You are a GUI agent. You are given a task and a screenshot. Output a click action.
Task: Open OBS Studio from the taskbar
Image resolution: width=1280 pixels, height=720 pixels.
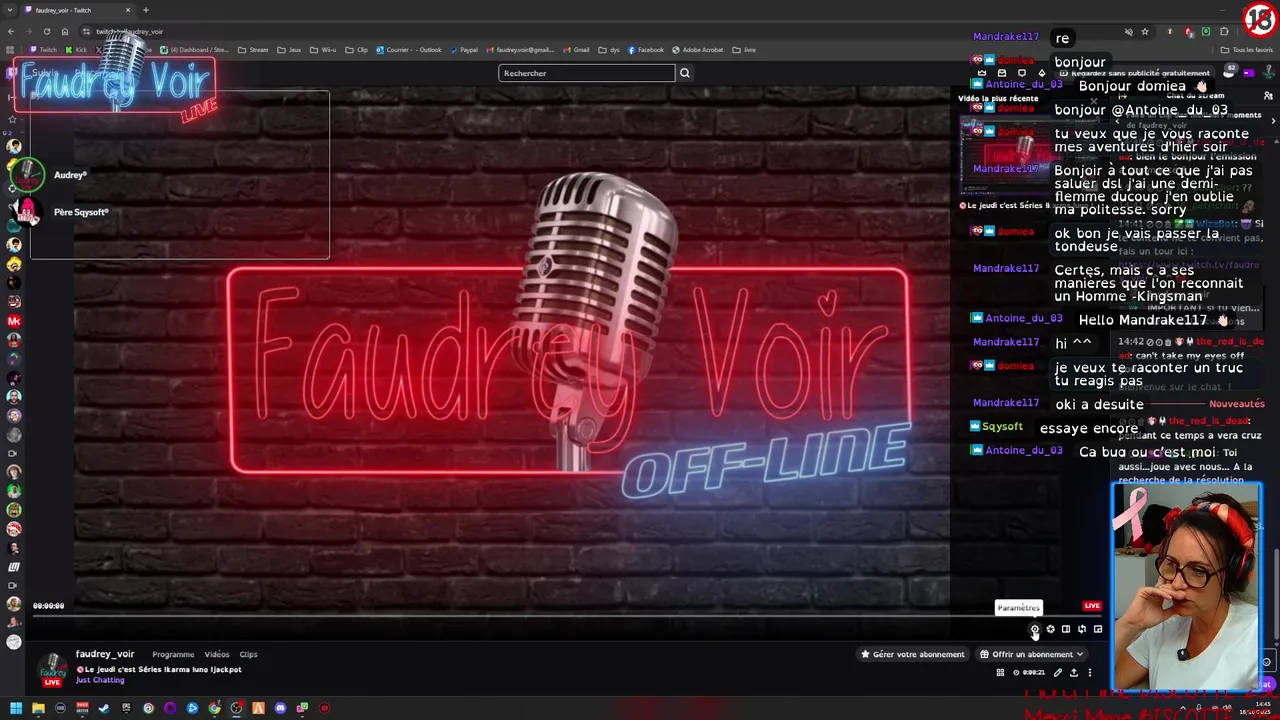(236, 708)
